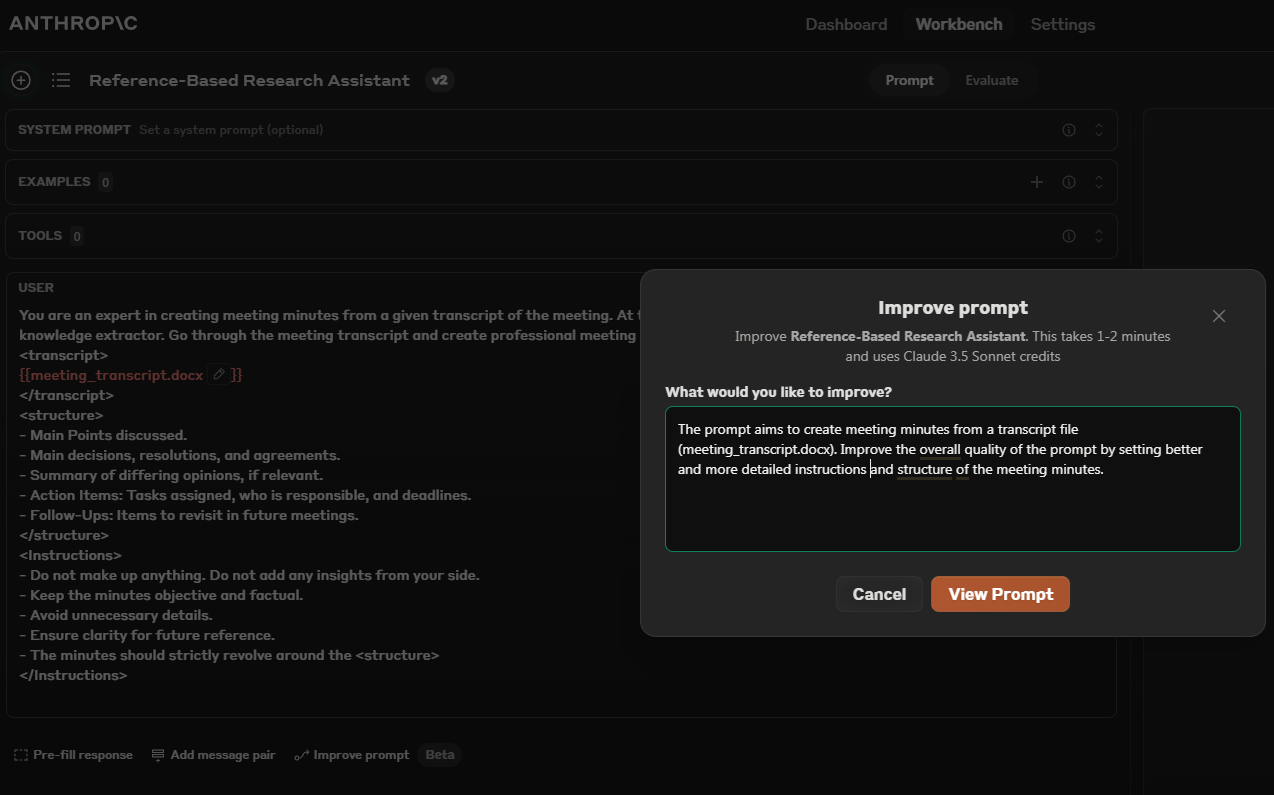Click the info icon in the Tools row
1274x795 pixels.
[1068, 235]
